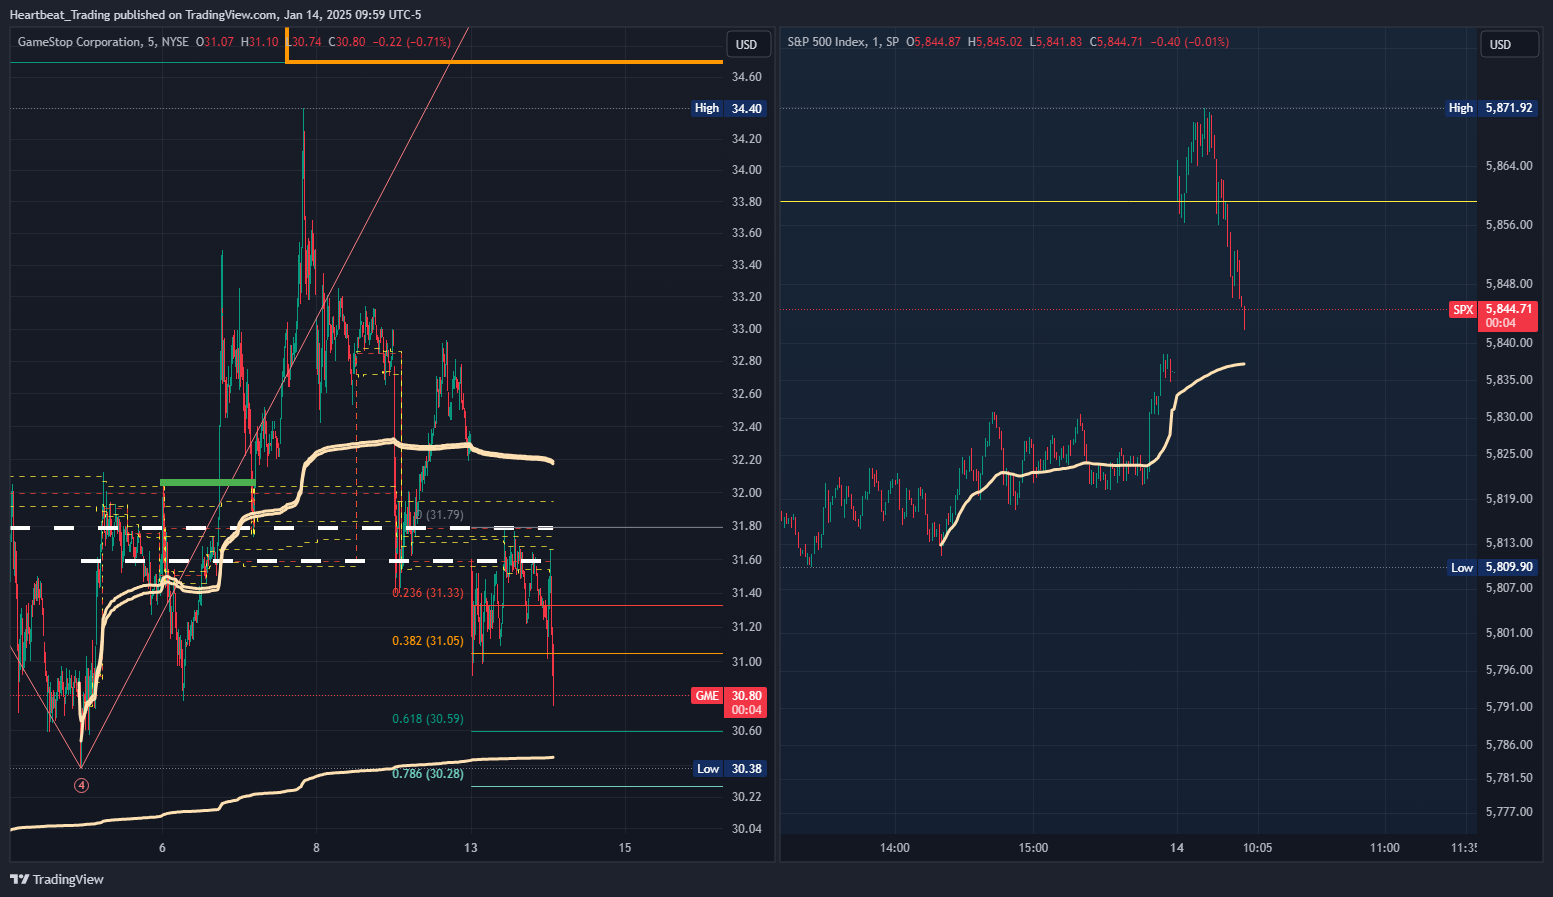Select the circled 4 wave marker on GME chart
The height and width of the screenshot is (897, 1553).
[82, 785]
